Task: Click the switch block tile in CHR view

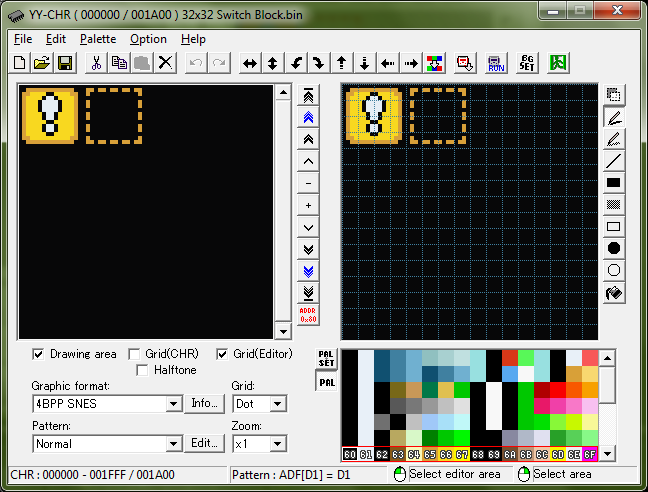Action: tap(50, 116)
